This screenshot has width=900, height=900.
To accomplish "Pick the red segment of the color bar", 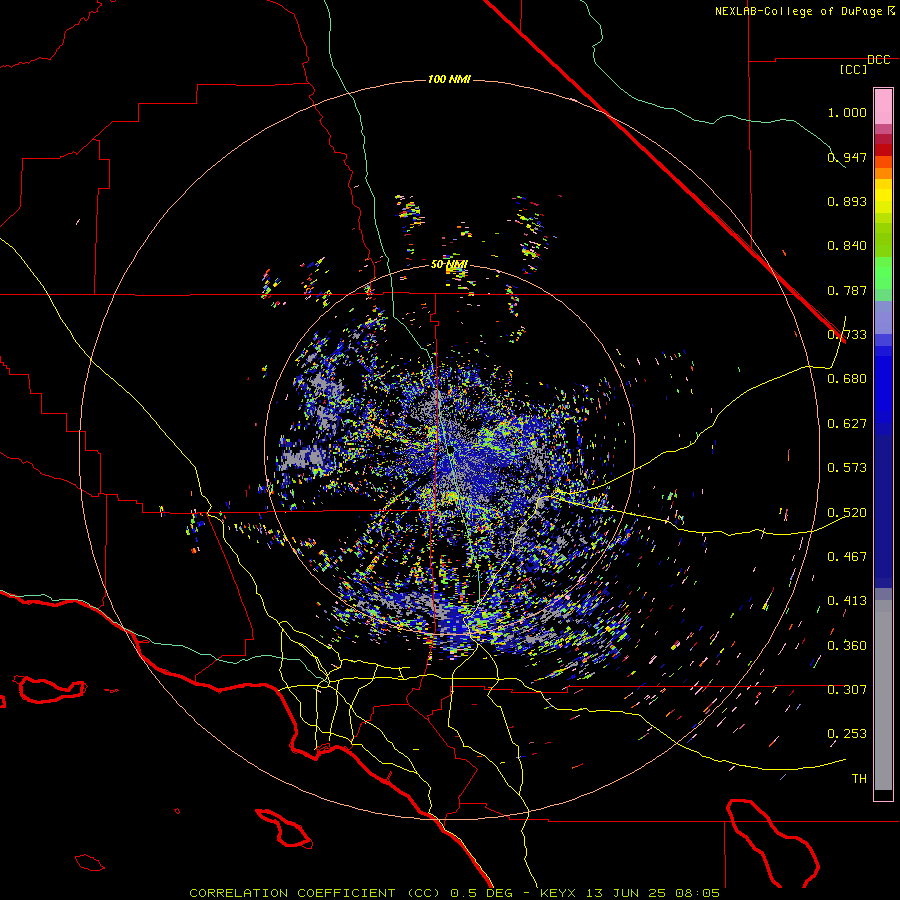I will click(x=883, y=149).
